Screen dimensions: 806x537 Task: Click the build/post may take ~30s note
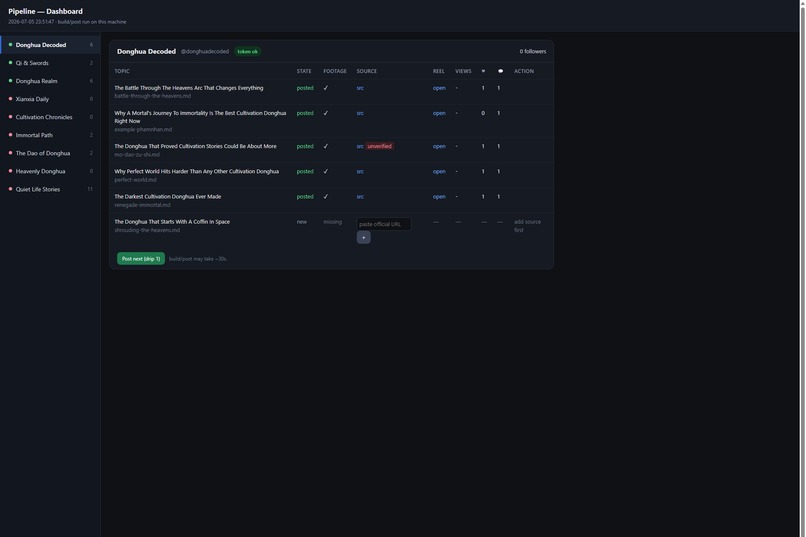[198, 259]
